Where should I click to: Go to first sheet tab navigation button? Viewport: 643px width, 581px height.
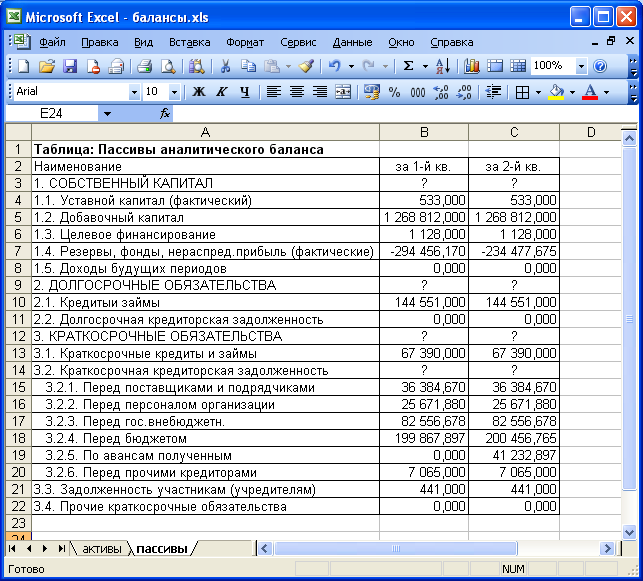tap(12, 549)
